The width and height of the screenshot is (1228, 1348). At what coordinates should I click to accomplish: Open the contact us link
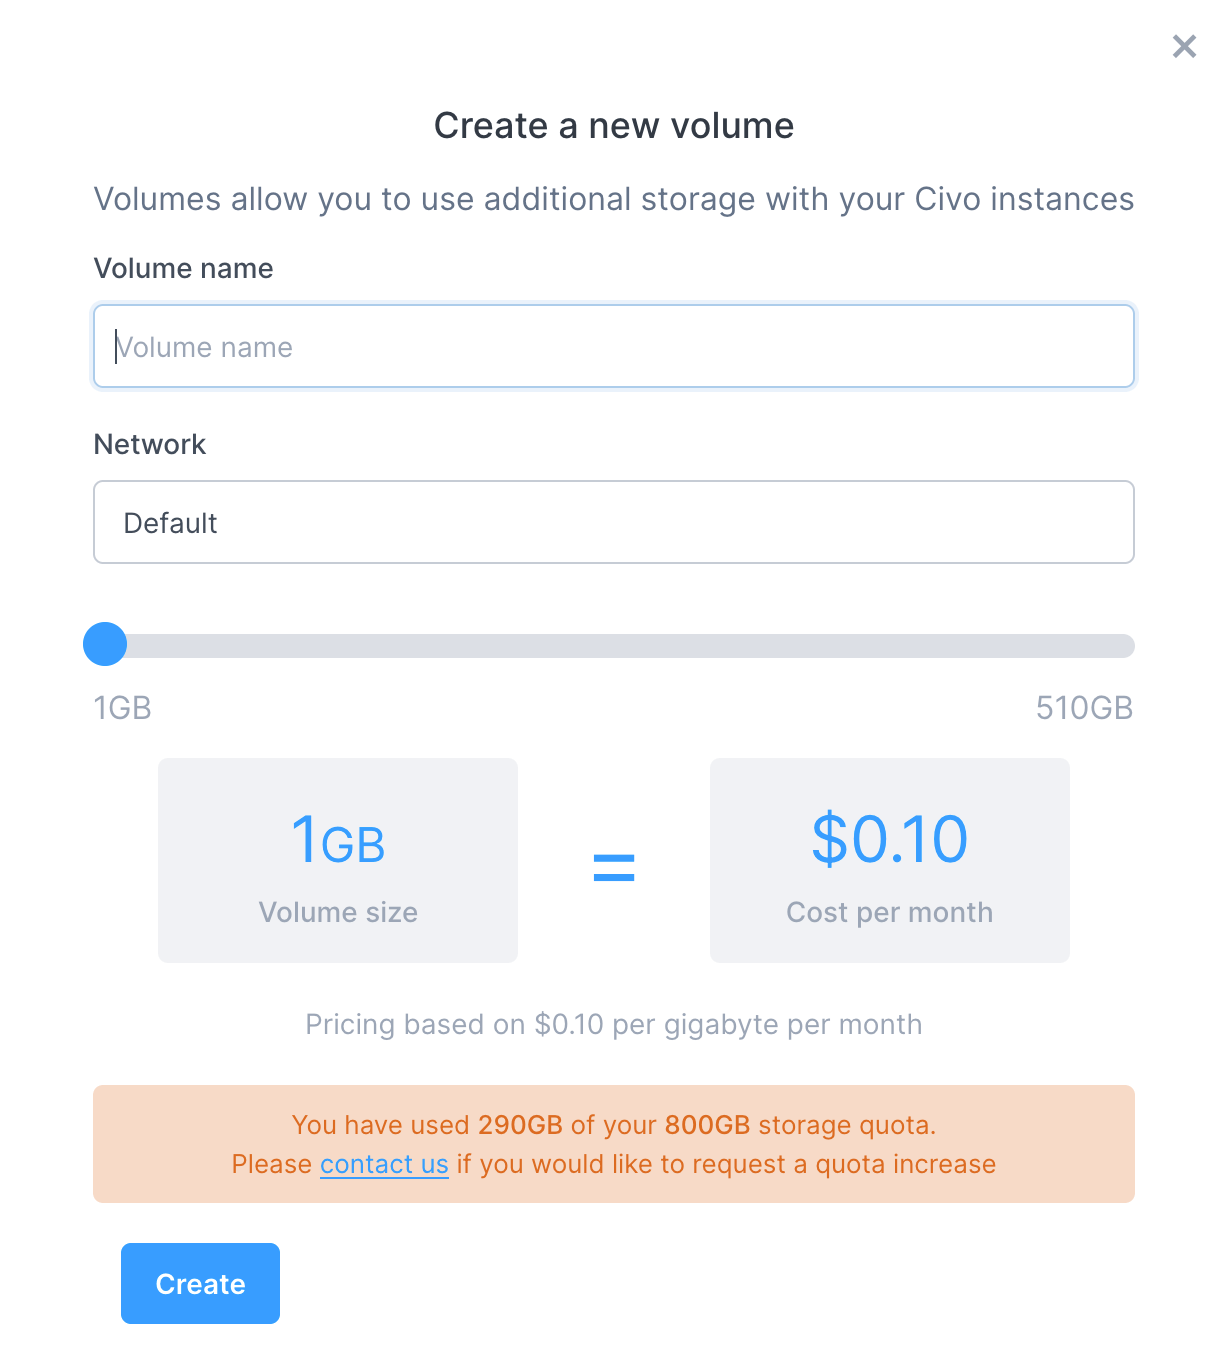[384, 1165]
